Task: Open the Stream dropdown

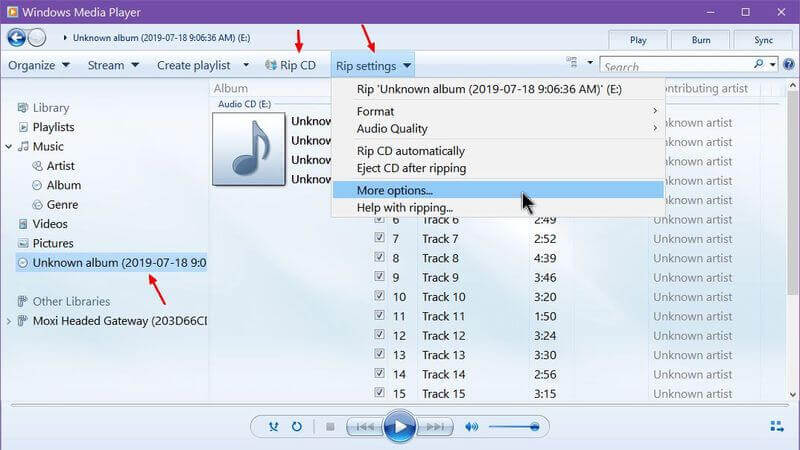Action: pos(113,65)
